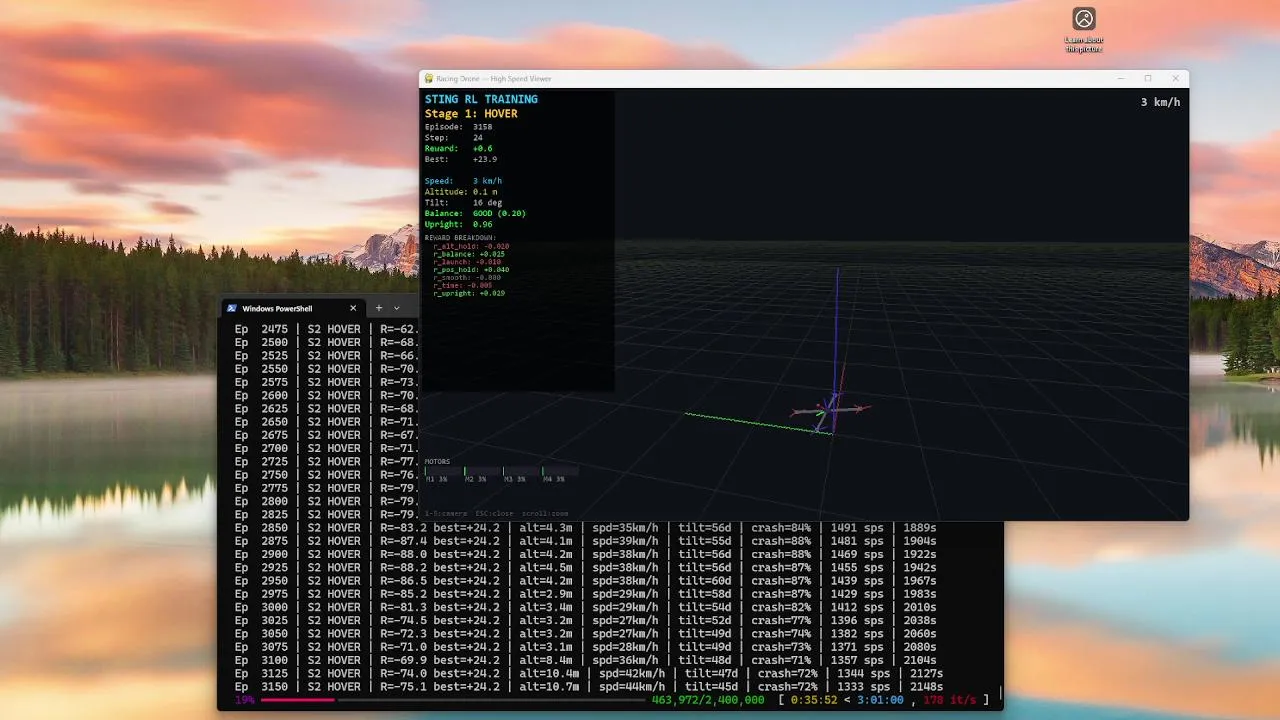Click the PowerShell icon in the tab
Screen dimensions: 1280x720
232,308
